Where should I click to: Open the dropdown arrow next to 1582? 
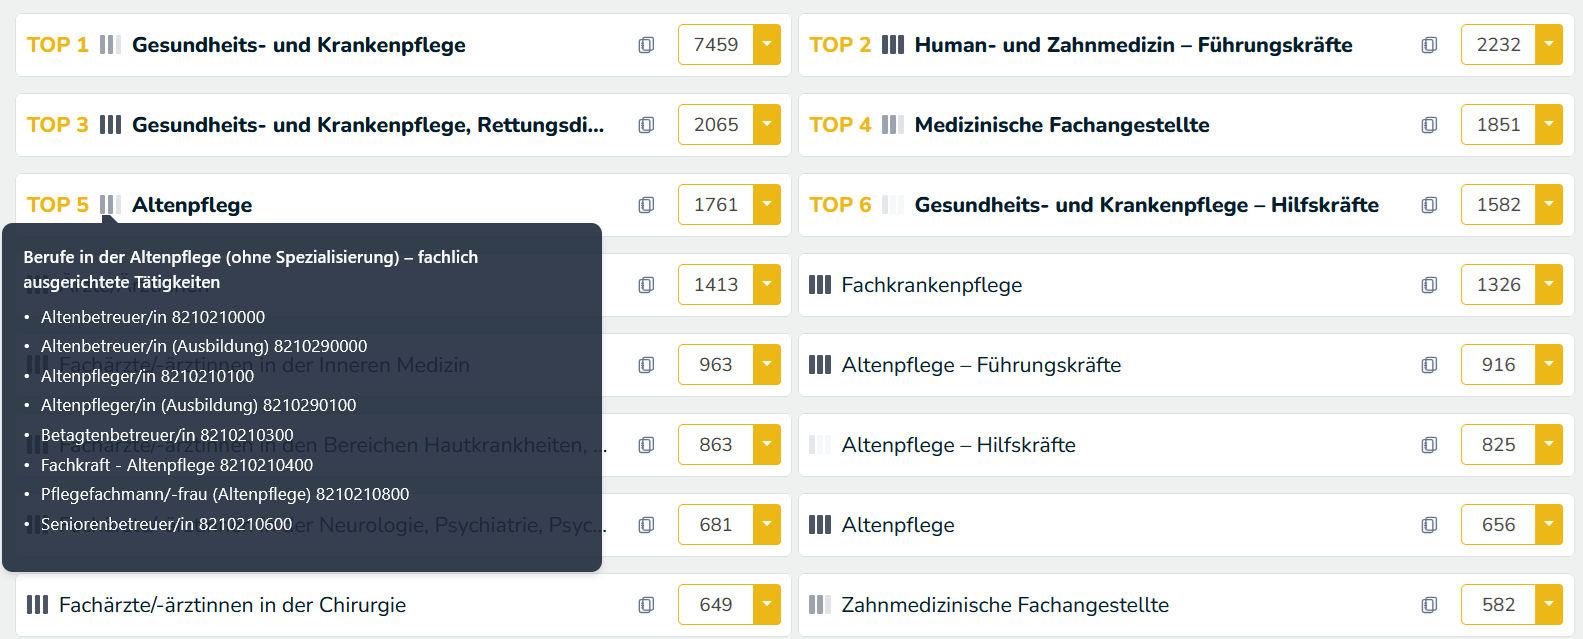(x=1549, y=205)
